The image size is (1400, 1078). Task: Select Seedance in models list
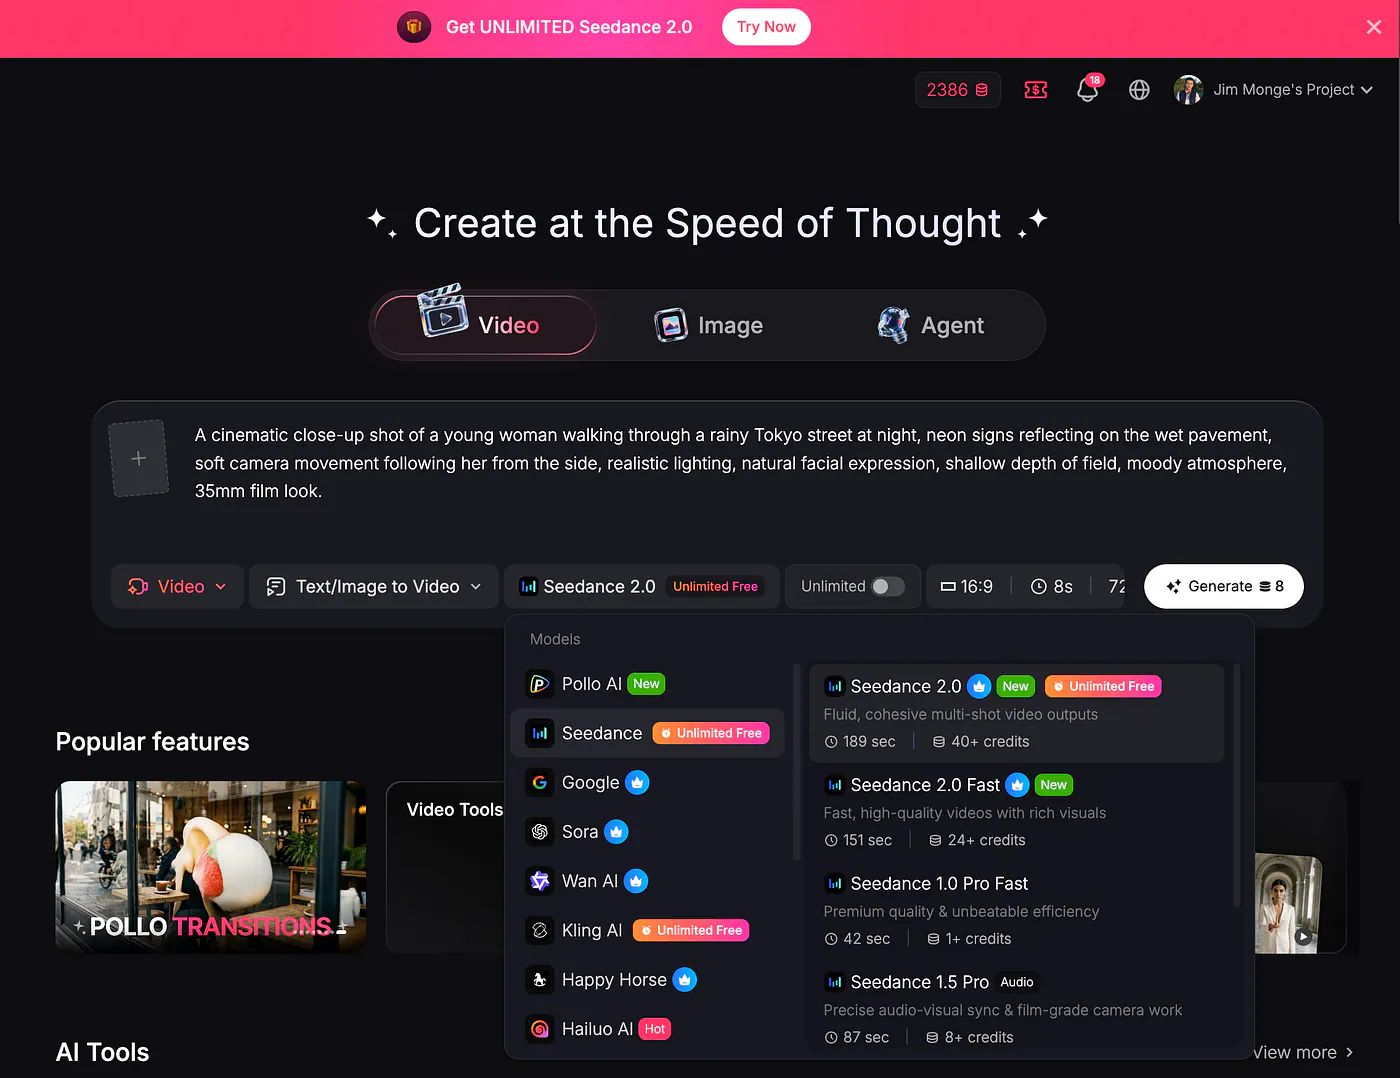[647, 733]
